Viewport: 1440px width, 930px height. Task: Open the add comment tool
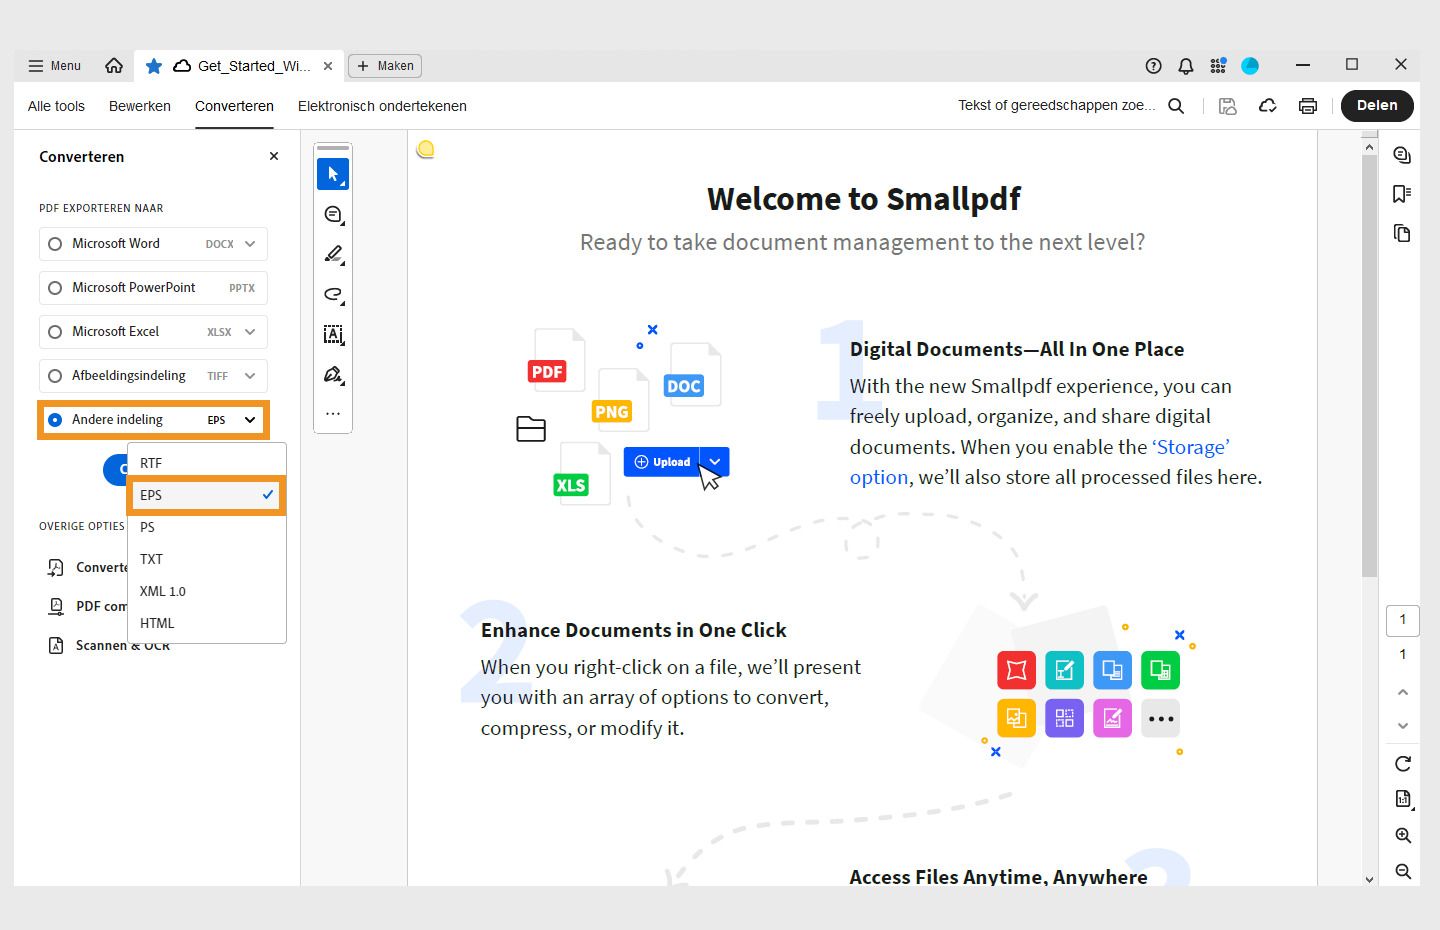(333, 214)
